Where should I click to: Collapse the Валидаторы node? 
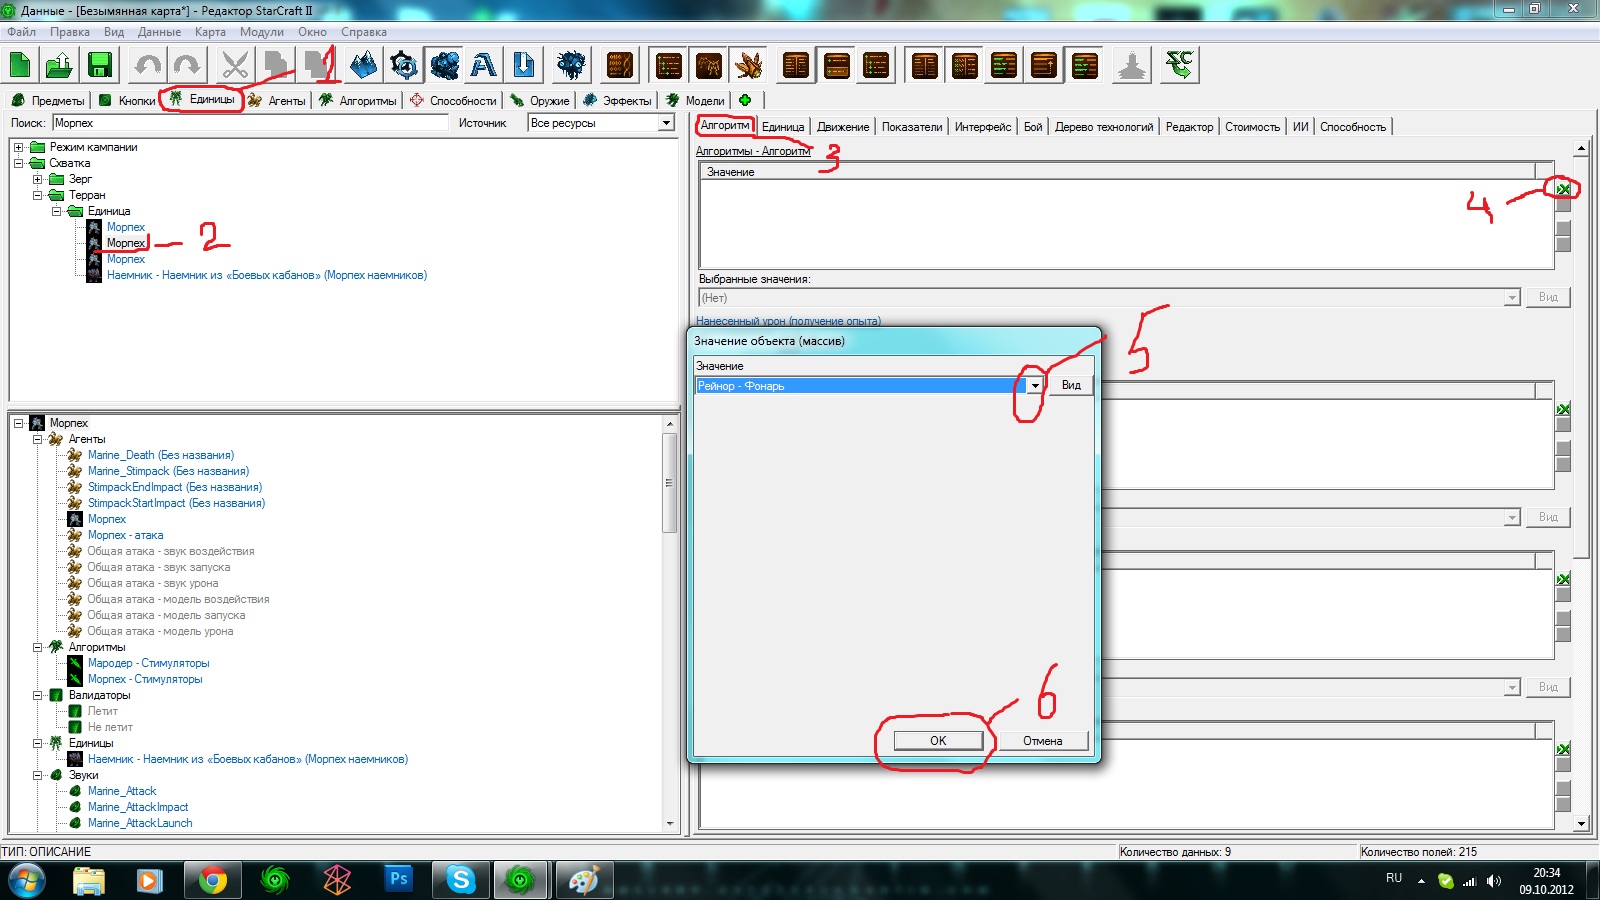[37, 695]
